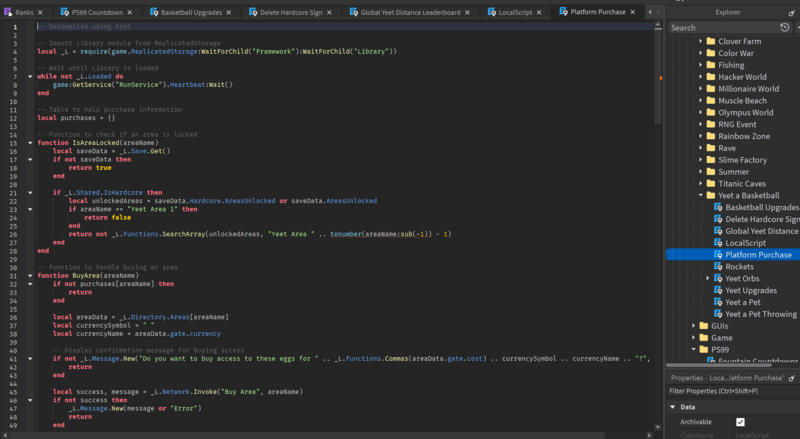Expand the GUIs folder

coord(693,326)
